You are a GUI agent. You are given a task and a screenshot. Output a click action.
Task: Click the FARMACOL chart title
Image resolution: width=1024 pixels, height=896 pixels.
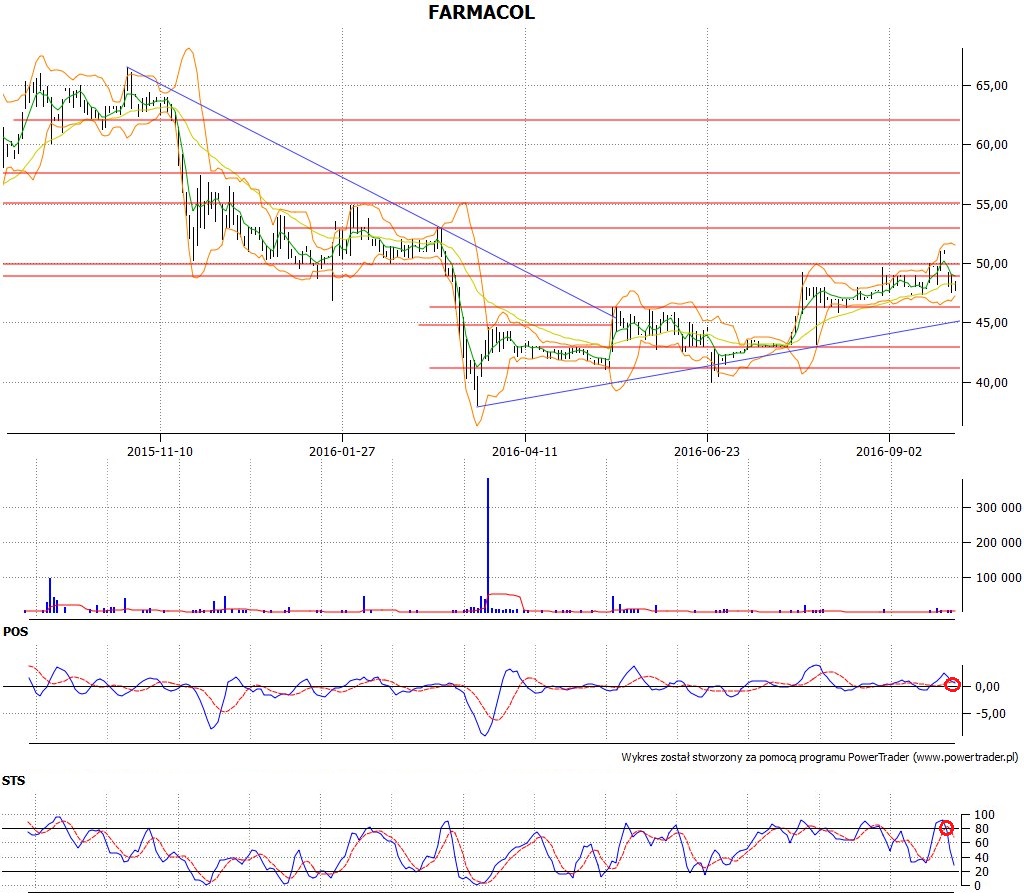pos(481,12)
